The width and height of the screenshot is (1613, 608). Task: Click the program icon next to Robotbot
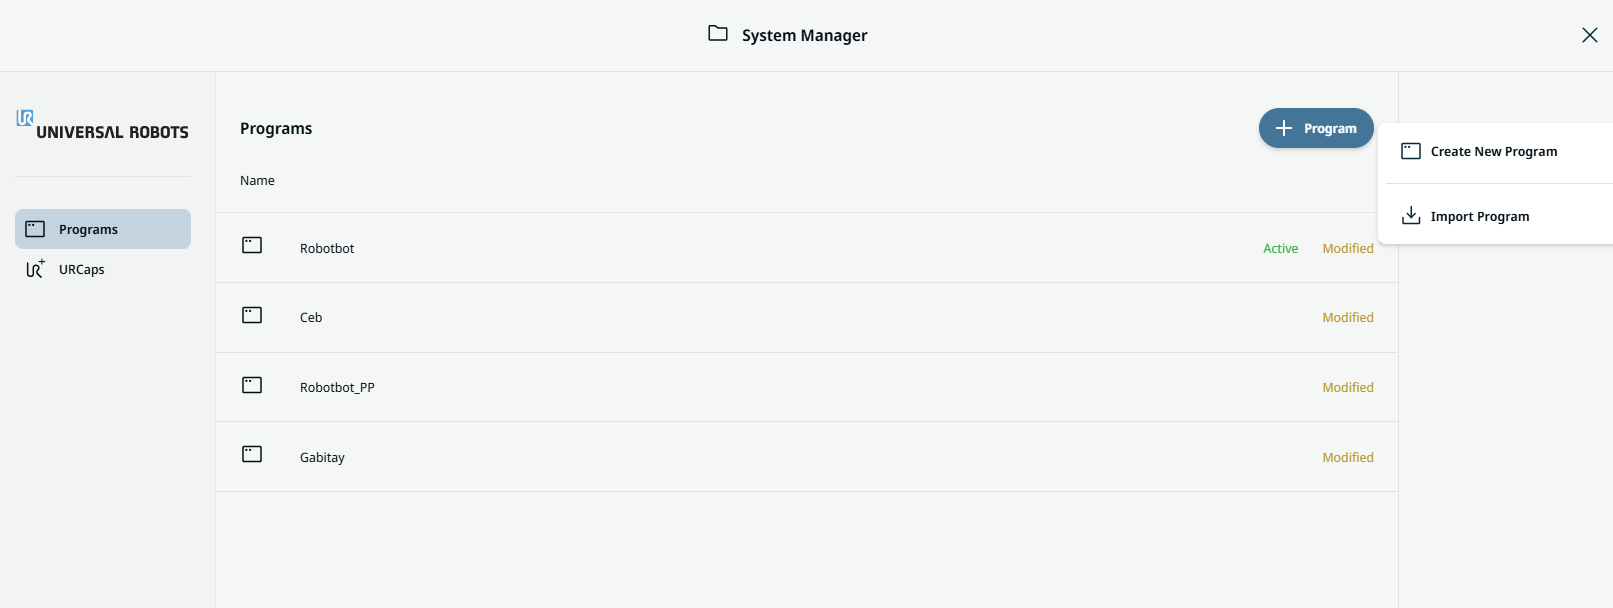[x=252, y=245]
